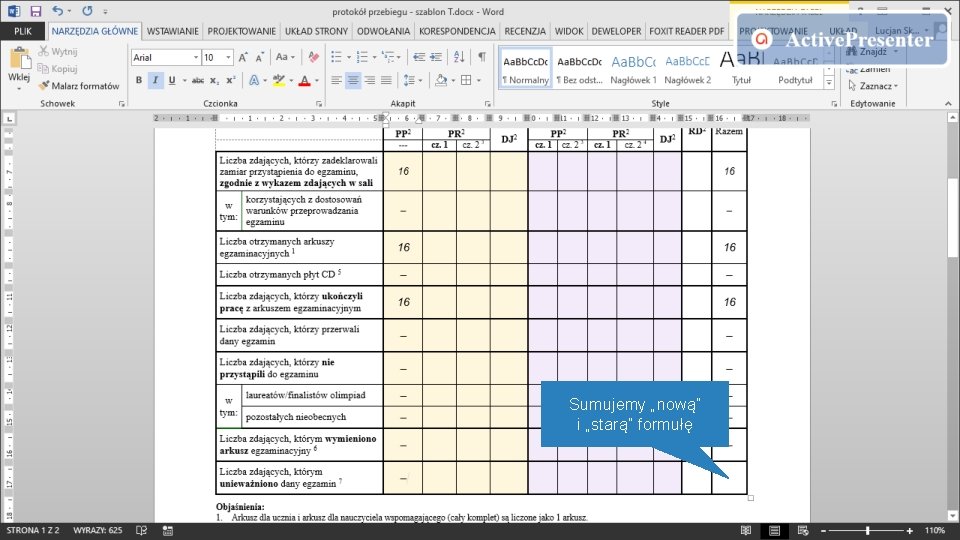Open the Font dialog launcher (Czcionka)
The height and width of the screenshot is (540, 960).
(319, 104)
